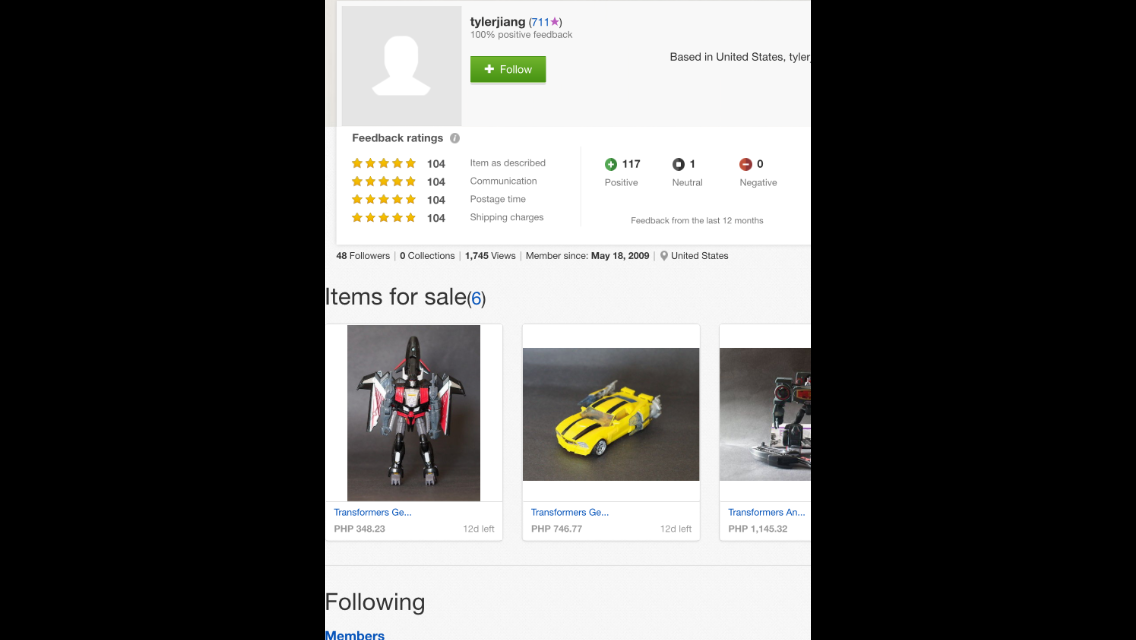Click the 117 Positive feedback count
Image resolution: width=1136 pixels, height=640 pixels.
click(x=631, y=165)
